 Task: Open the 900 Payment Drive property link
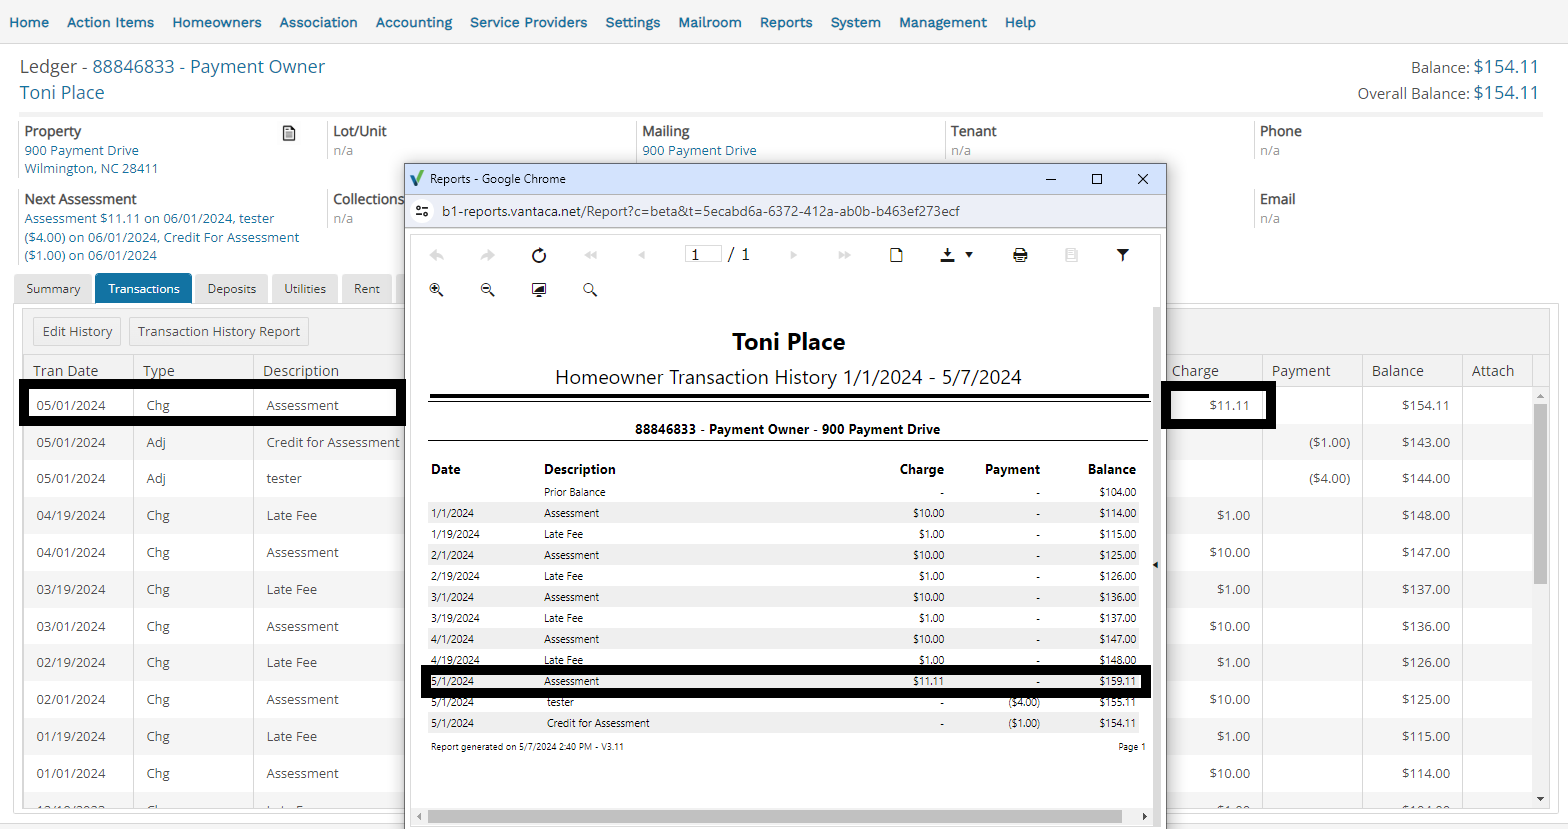pyautogui.click(x=82, y=150)
